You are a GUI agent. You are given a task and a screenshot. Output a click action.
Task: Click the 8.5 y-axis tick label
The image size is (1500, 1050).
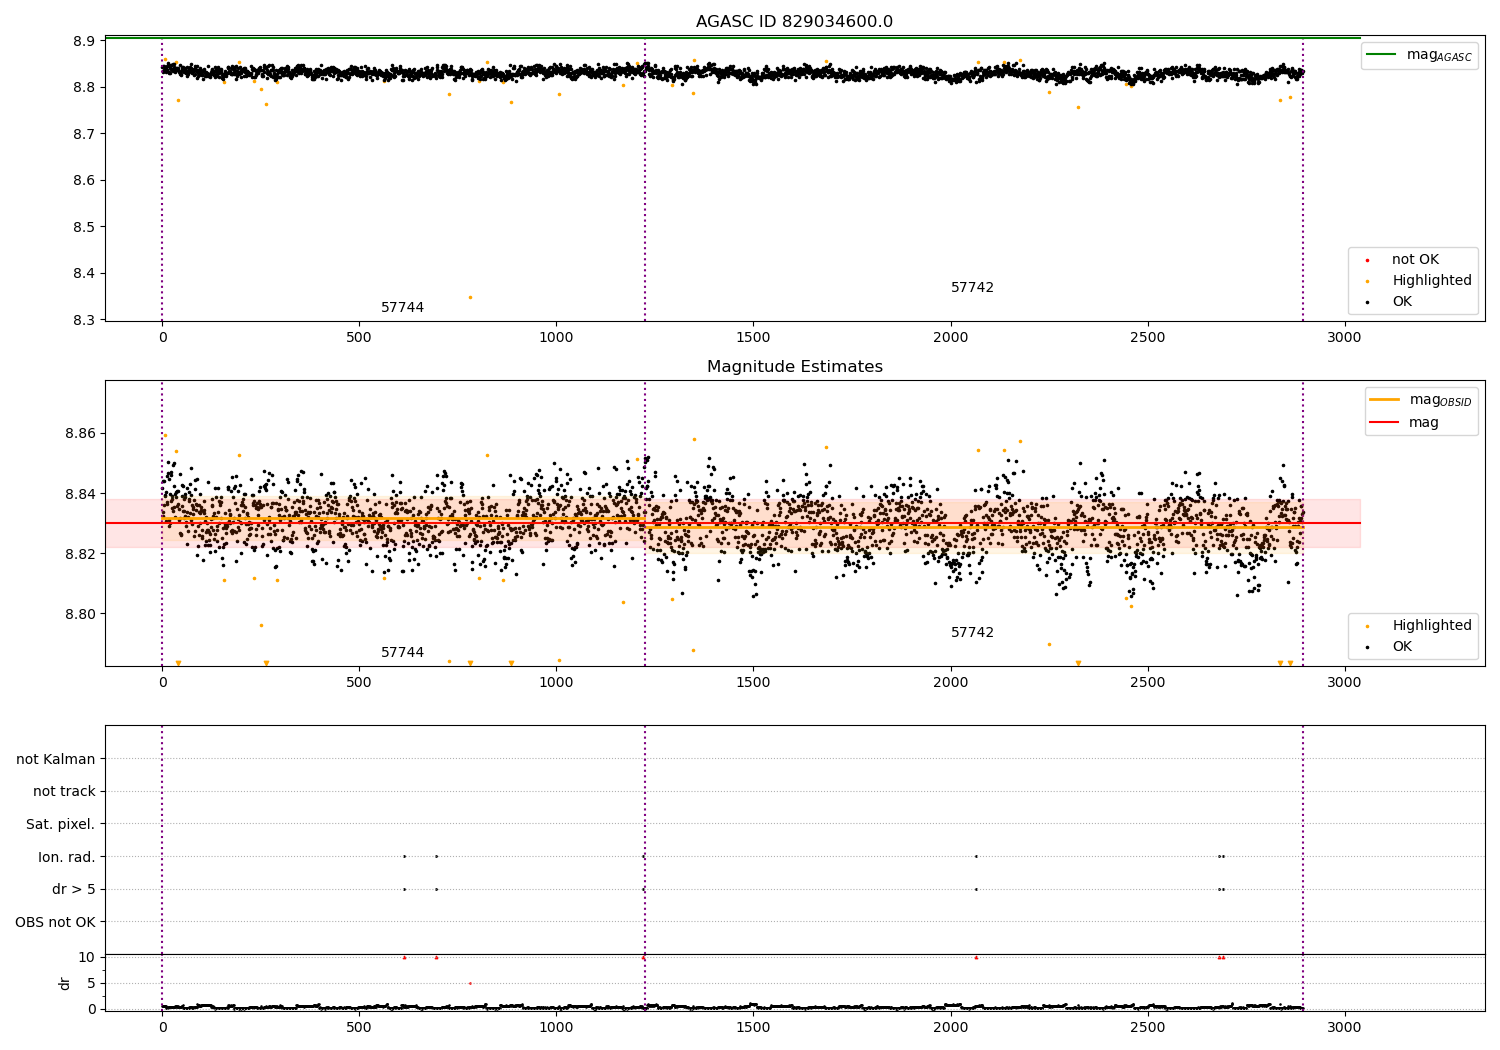pyautogui.click(x=84, y=227)
